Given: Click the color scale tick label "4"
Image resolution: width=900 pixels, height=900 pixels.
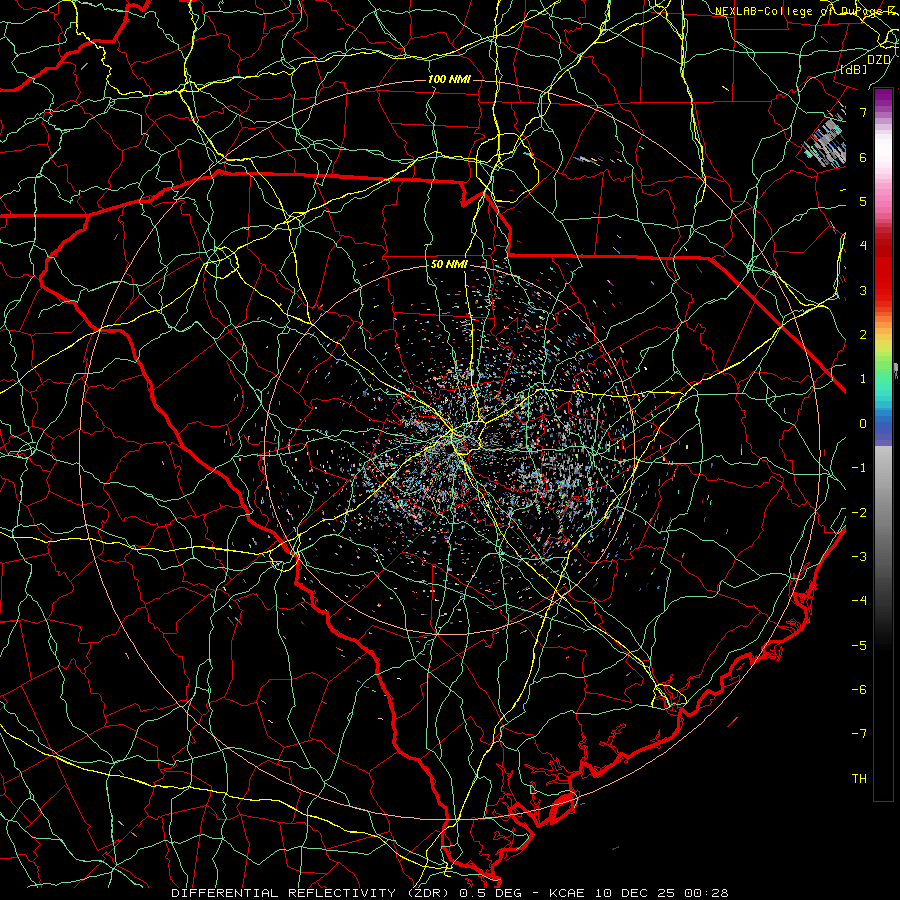Looking at the screenshot, I should pyautogui.click(x=863, y=246).
